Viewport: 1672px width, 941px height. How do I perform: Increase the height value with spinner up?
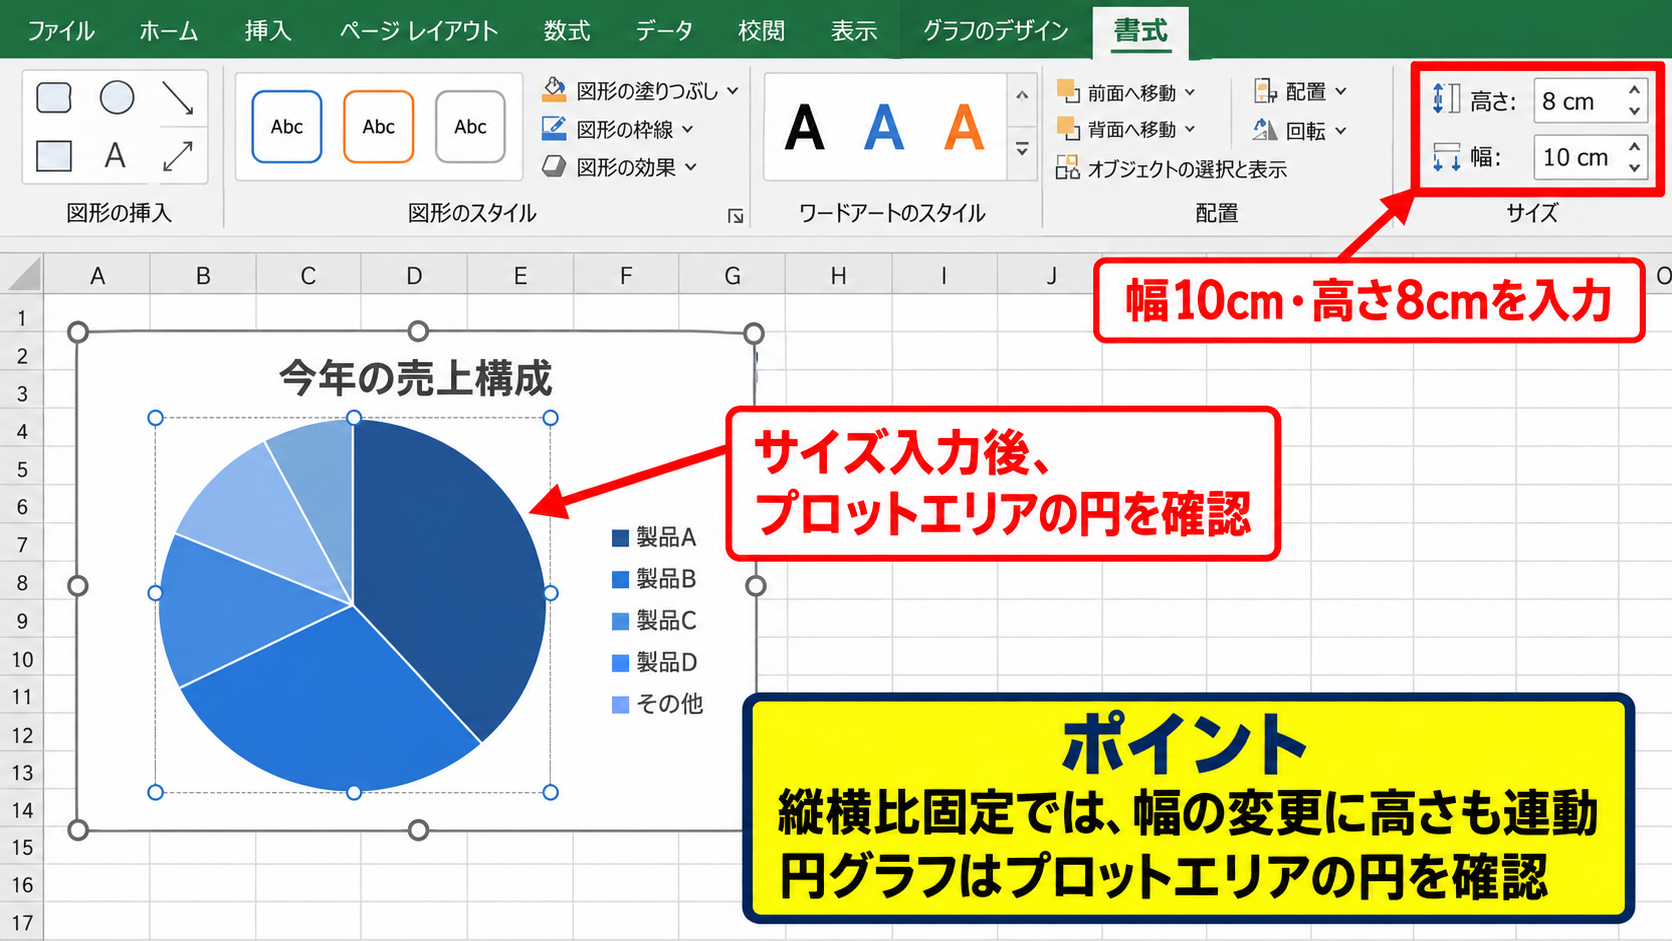pos(1634,89)
